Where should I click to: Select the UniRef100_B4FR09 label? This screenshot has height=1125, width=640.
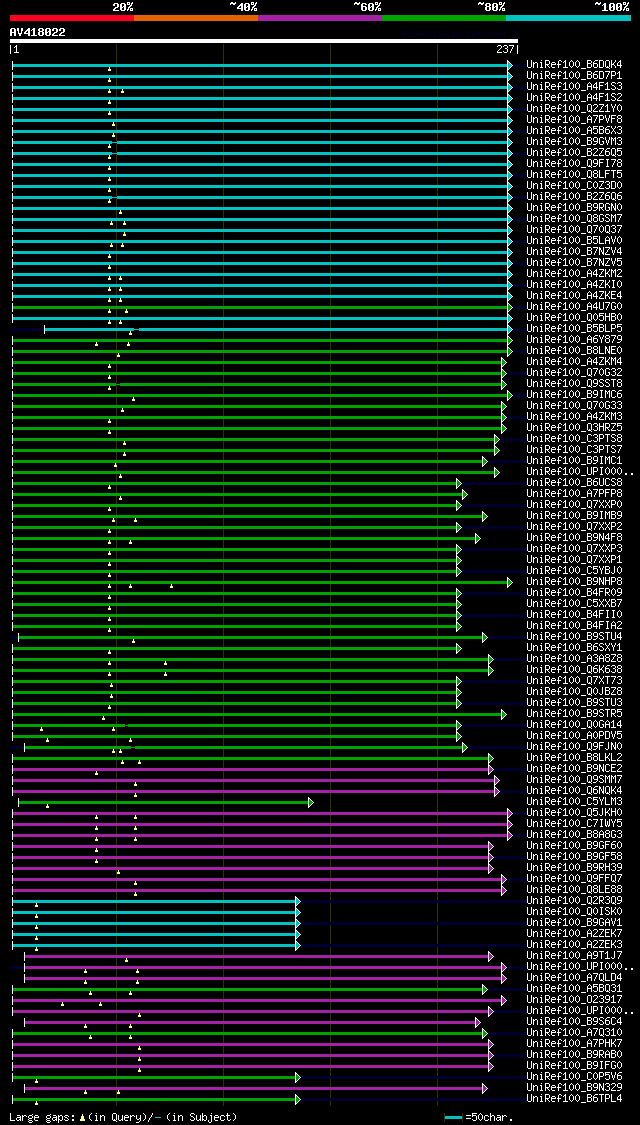pos(574,593)
